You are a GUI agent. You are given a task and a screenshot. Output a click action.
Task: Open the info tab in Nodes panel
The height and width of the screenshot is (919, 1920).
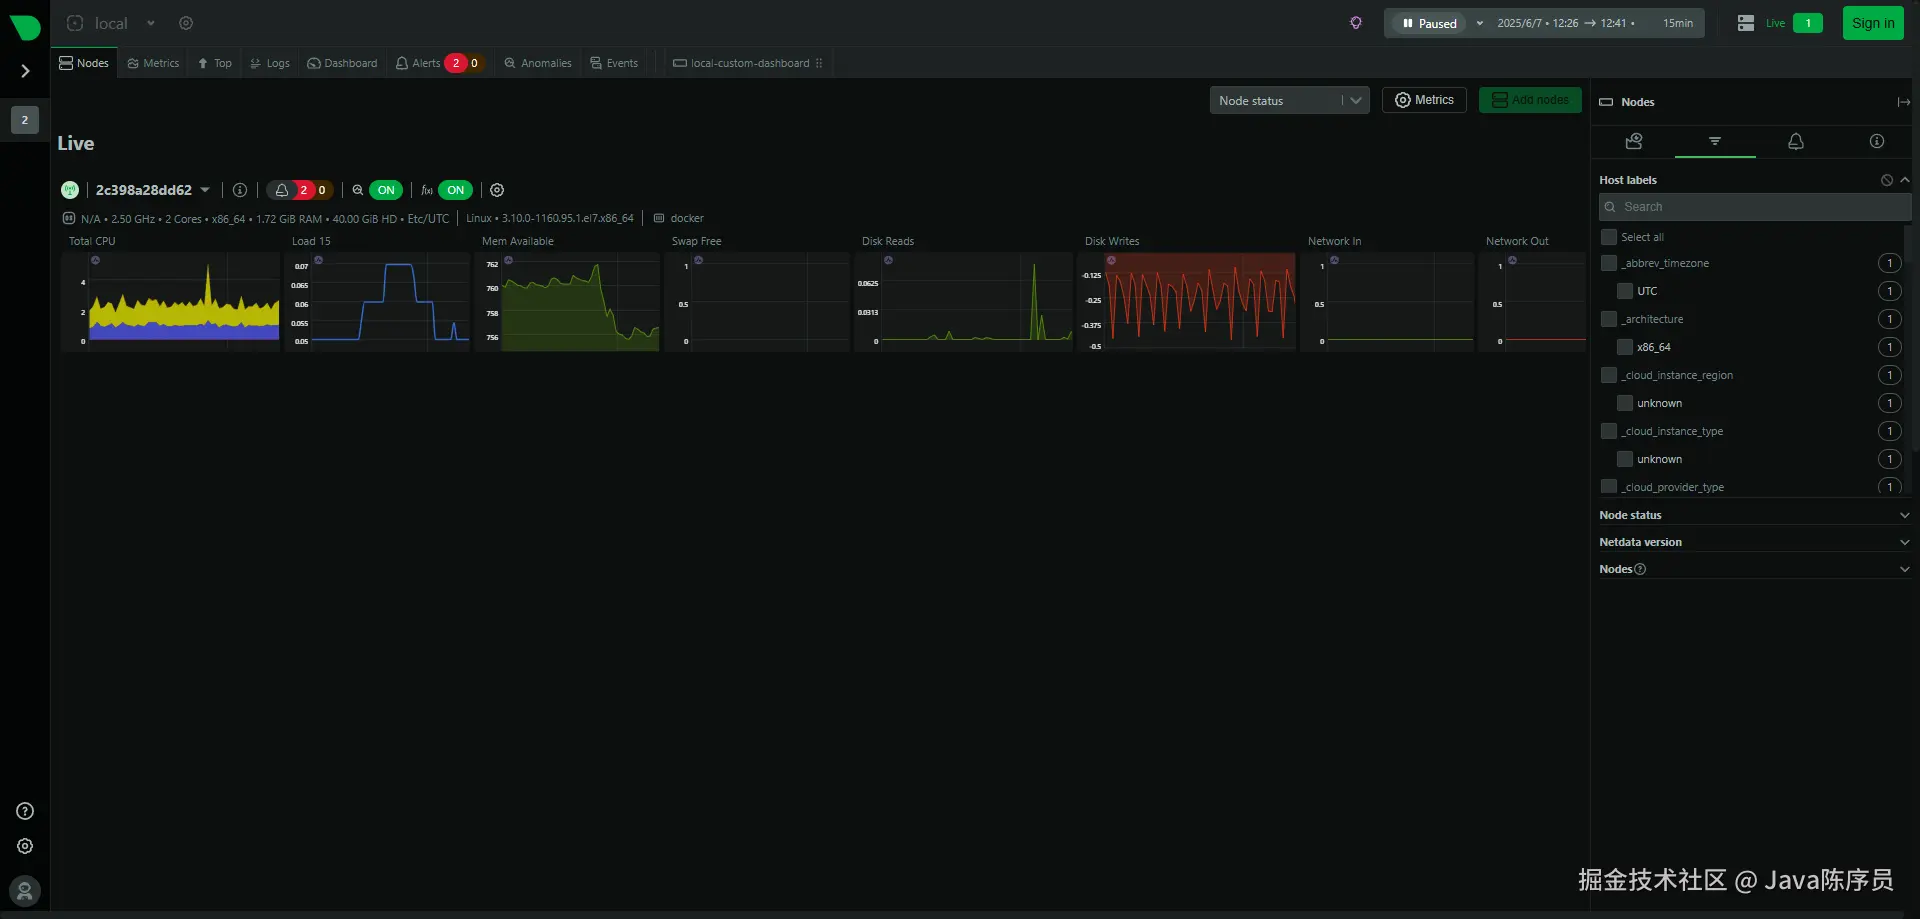(1877, 141)
